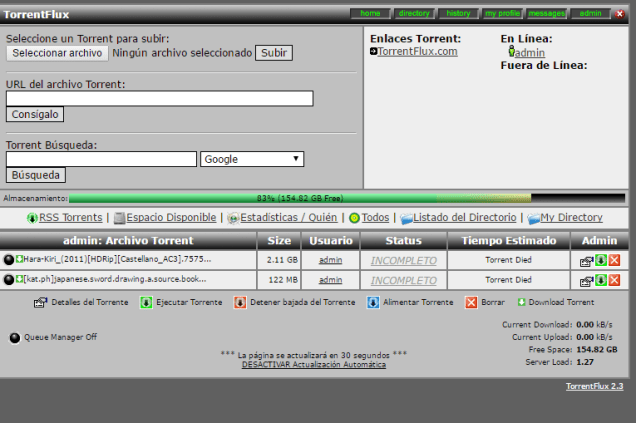Screen dimensions: 636x423
Task: Click the Búsqueda search button
Action: click(36, 175)
